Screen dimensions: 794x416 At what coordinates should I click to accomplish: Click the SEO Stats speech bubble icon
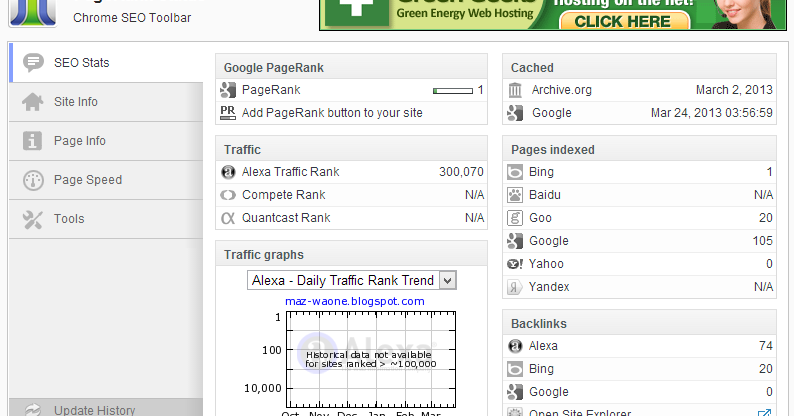[33, 63]
